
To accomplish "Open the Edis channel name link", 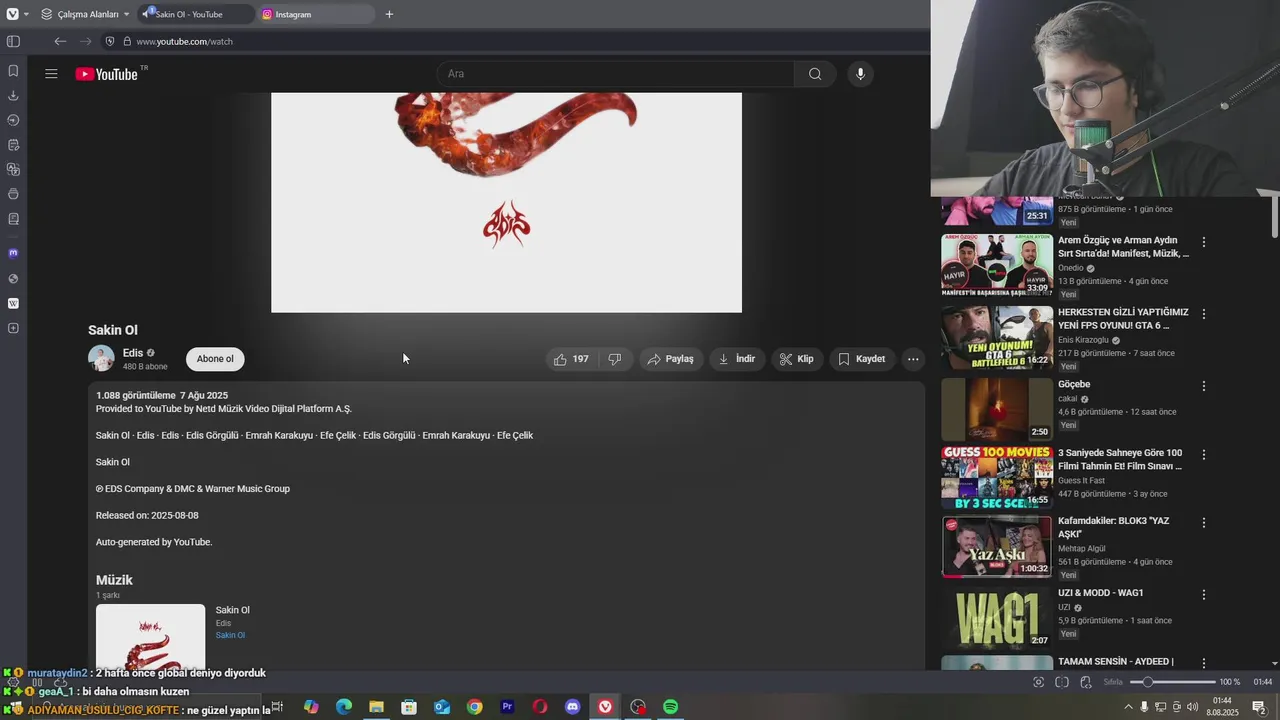I will click(133, 353).
